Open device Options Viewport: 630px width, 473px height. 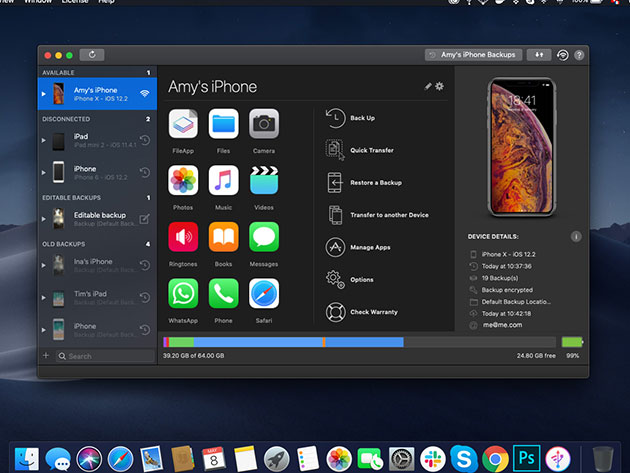(x=349, y=279)
